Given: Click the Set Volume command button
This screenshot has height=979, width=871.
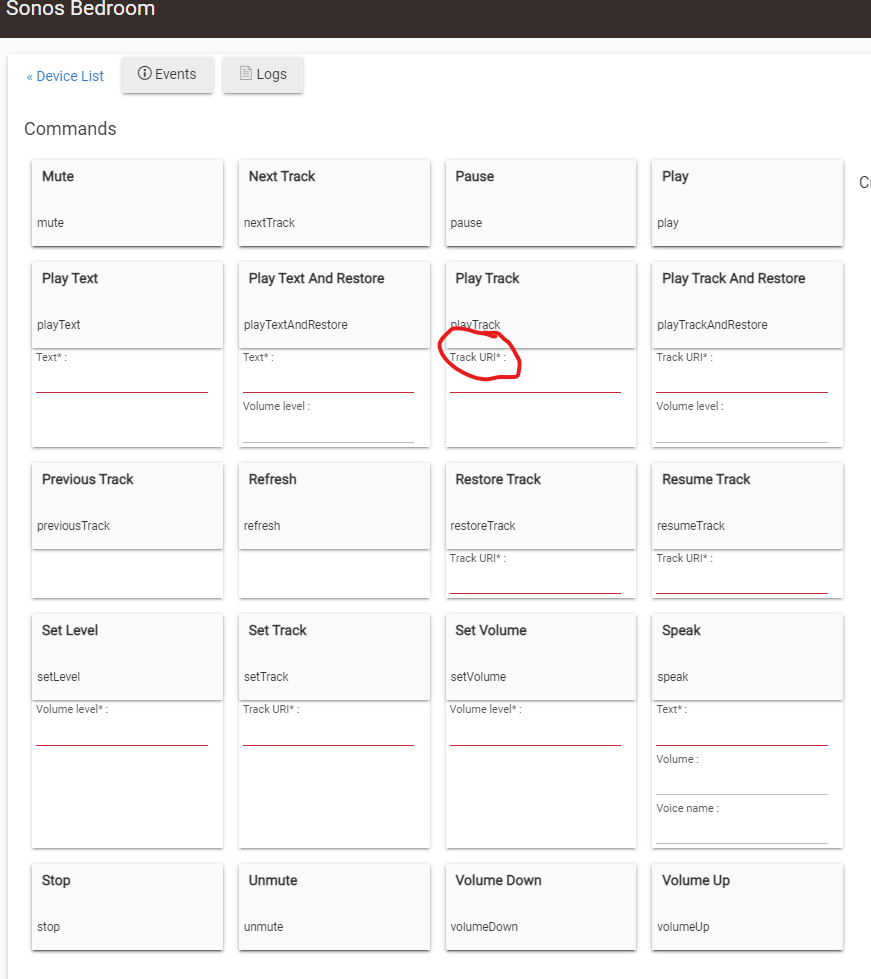Looking at the screenshot, I should (x=540, y=656).
